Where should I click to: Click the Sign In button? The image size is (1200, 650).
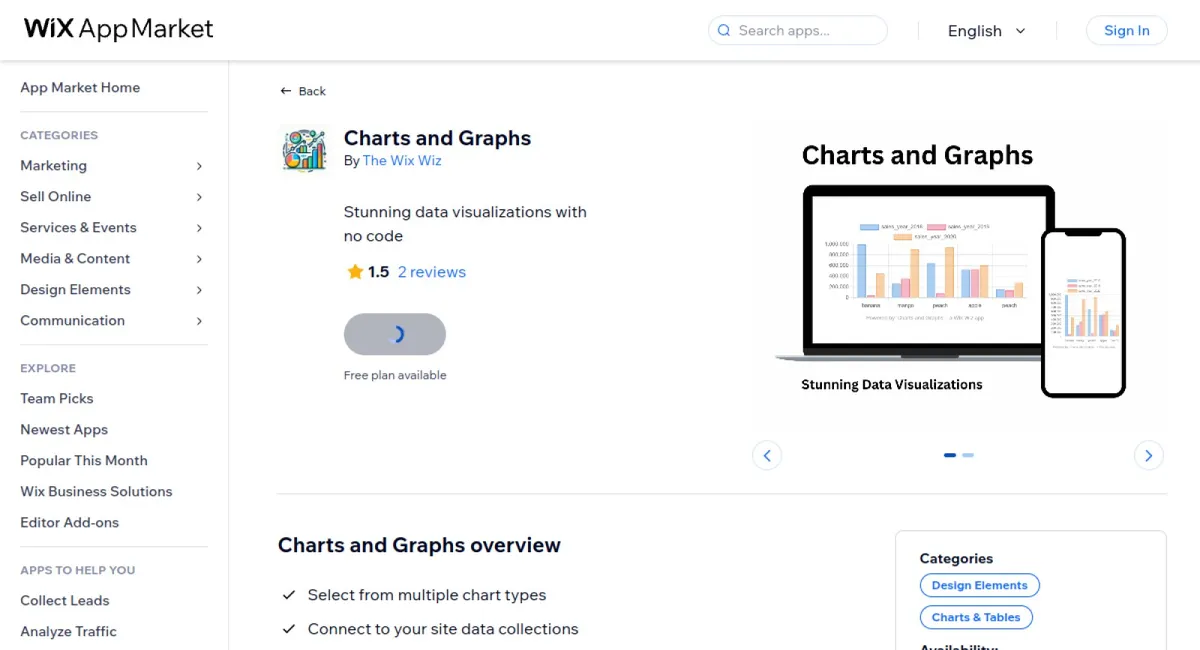pyautogui.click(x=1126, y=30)
